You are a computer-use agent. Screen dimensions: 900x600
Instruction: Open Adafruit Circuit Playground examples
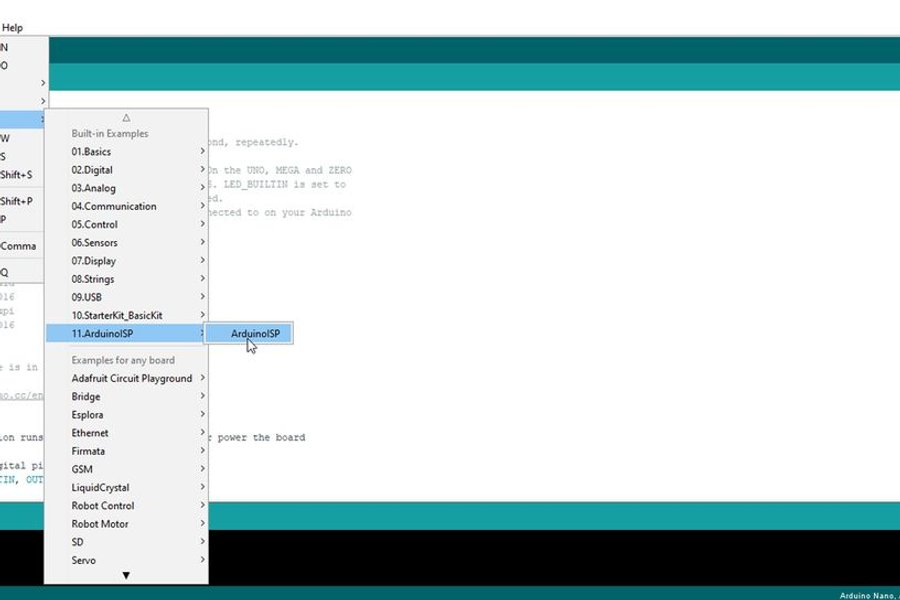[x=126, y=378]
